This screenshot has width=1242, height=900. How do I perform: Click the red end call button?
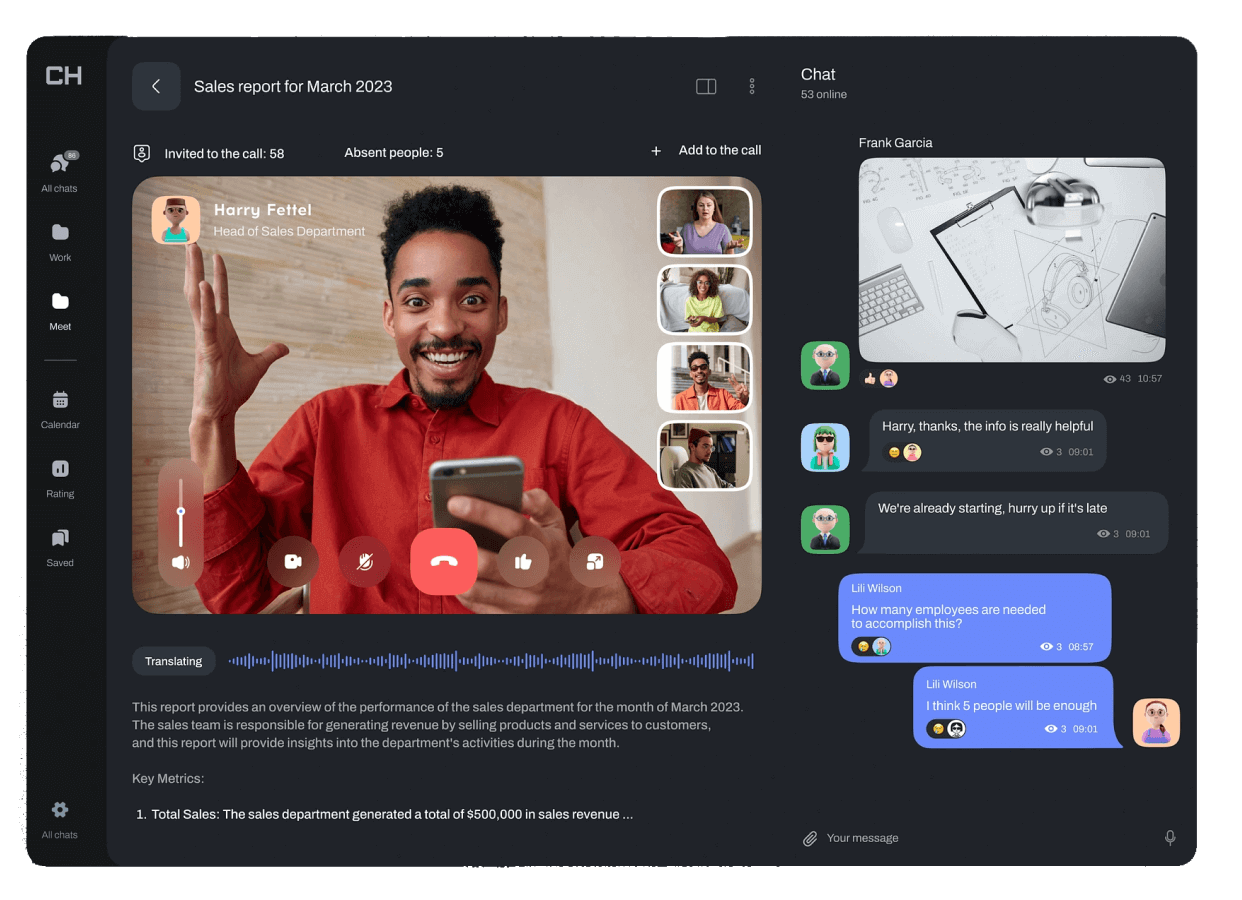tap(443, 562)
